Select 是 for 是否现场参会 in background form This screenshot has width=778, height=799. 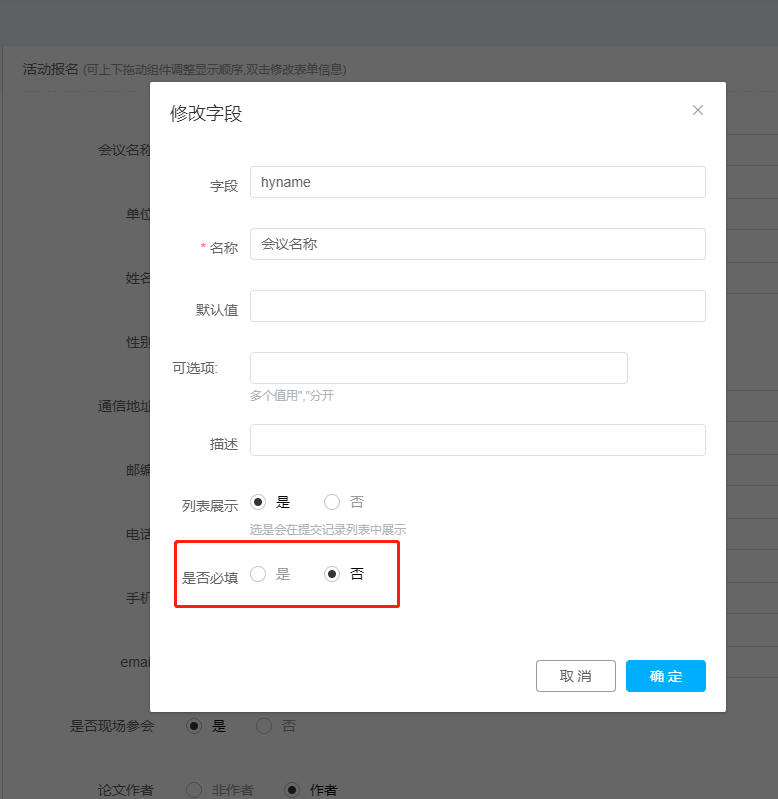194,726
